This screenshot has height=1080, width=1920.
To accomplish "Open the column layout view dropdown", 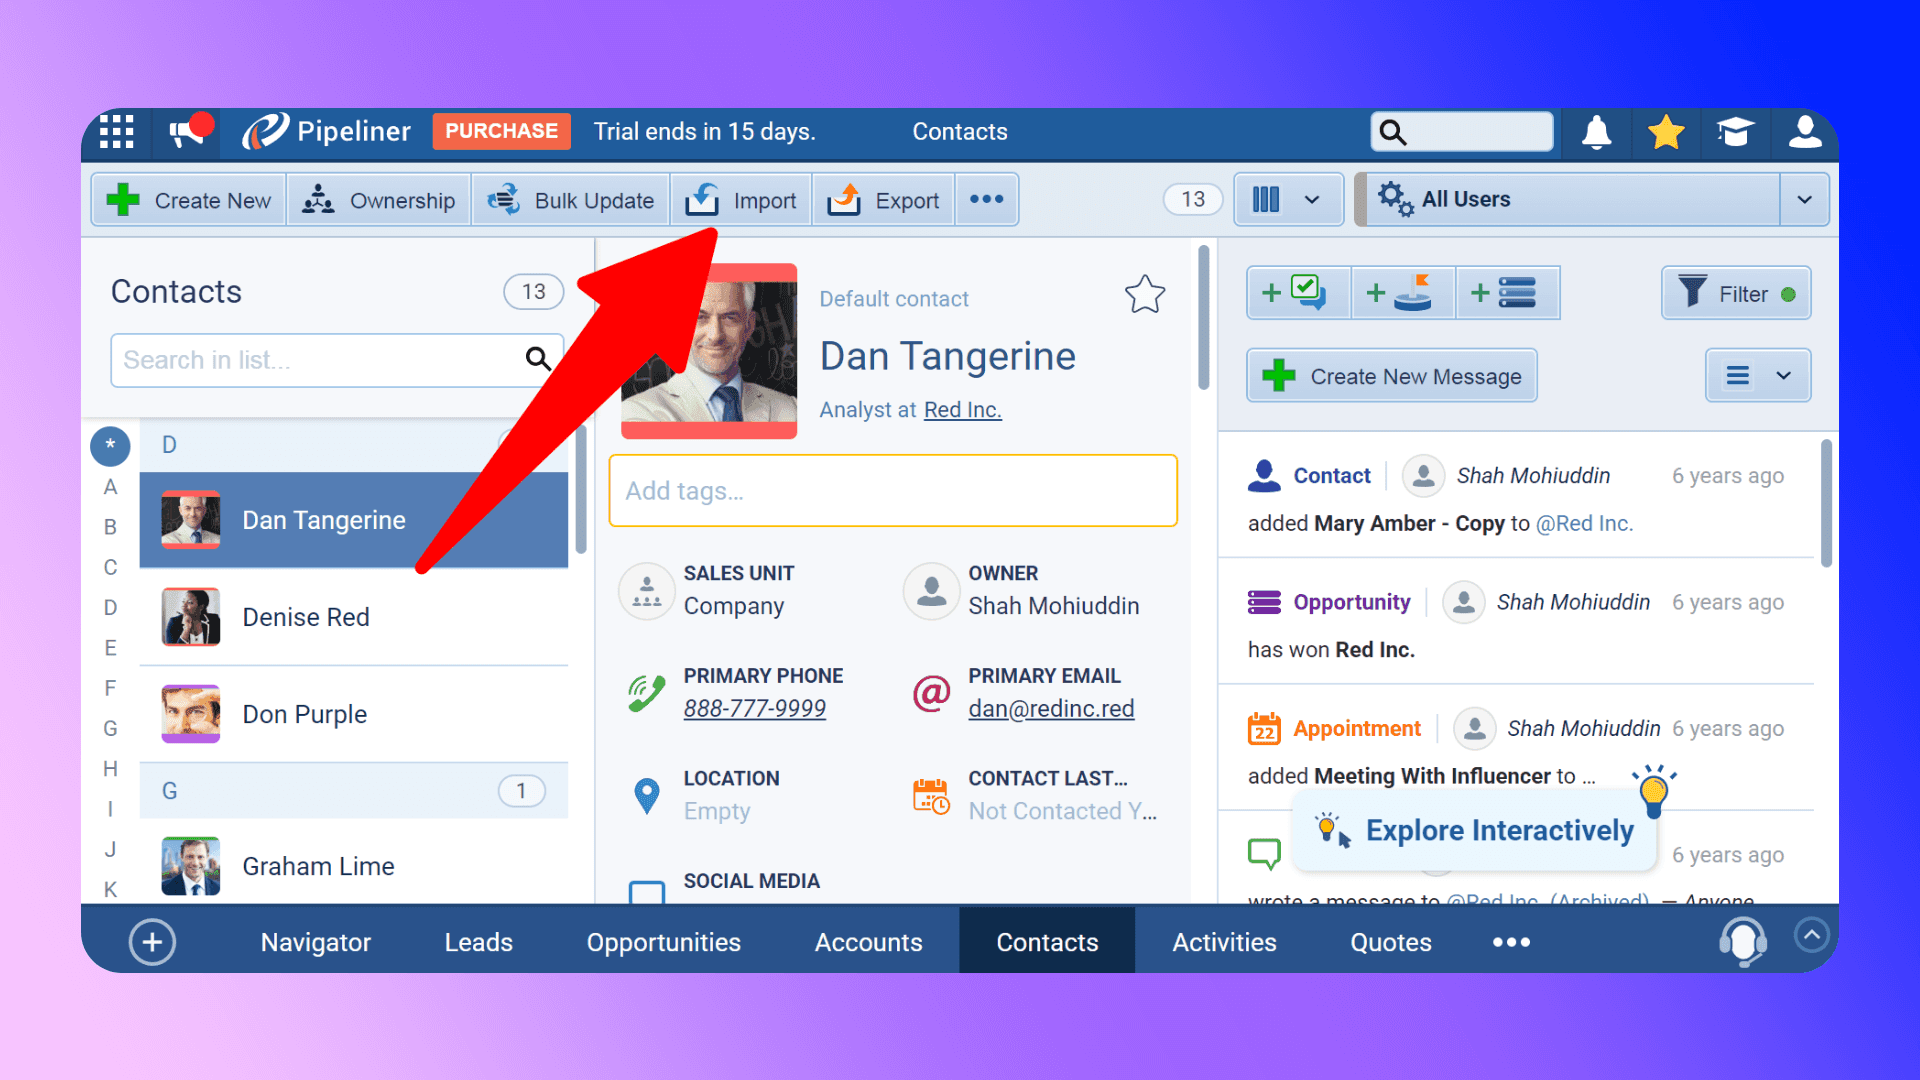I will pos(1288,200).
